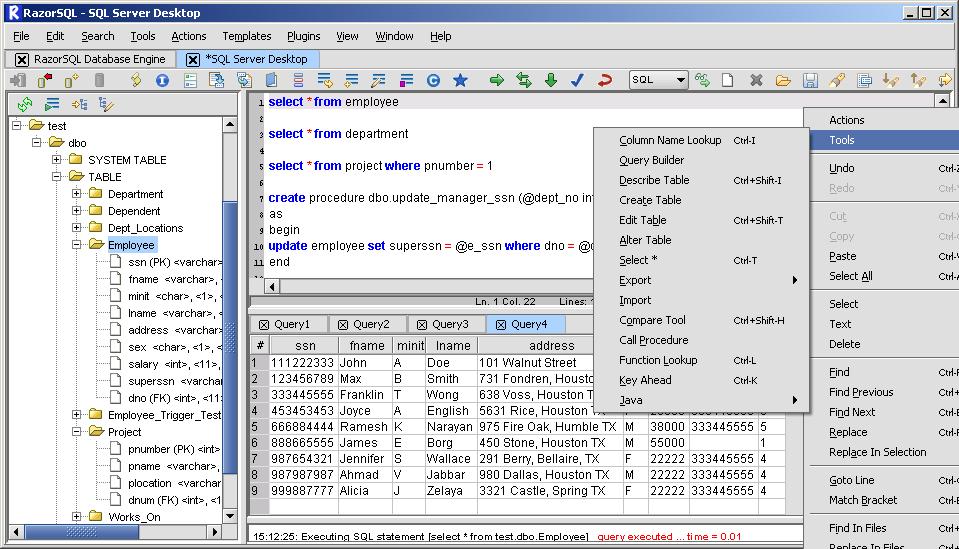
Task: Refresh the navigator with green arrows icon
Action: (24, 105)
